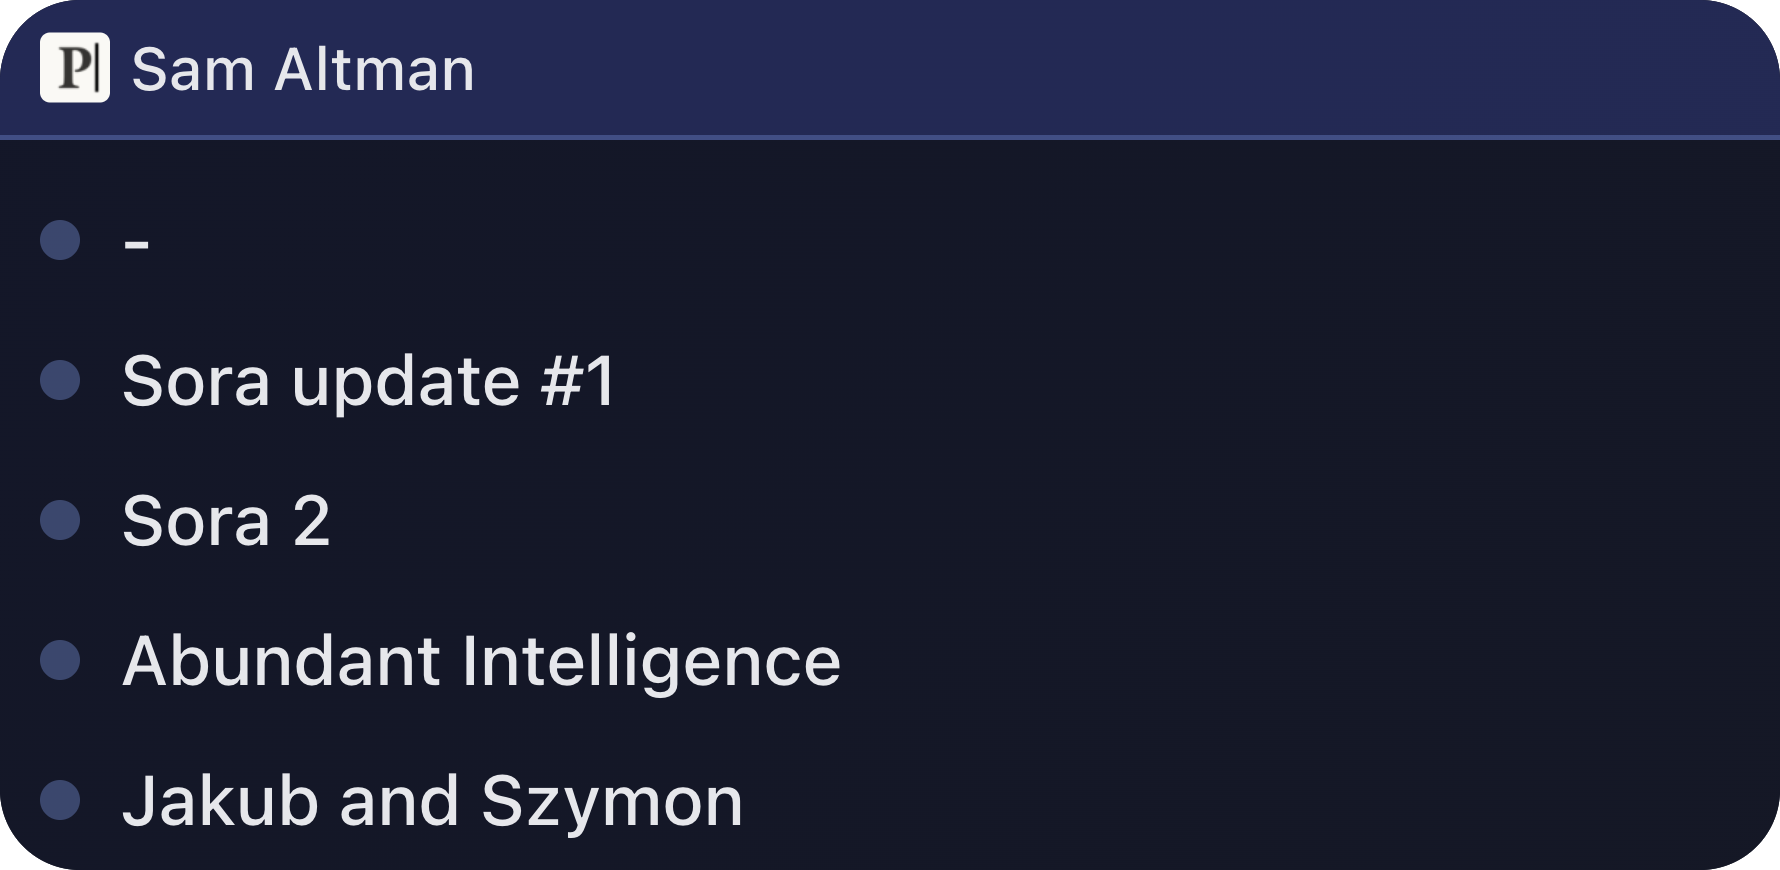Click the #1 in Sora update title
Image resolution: width=1780 pixels, height=870 pixels.
pyautogui.click(x=578, y=381)
